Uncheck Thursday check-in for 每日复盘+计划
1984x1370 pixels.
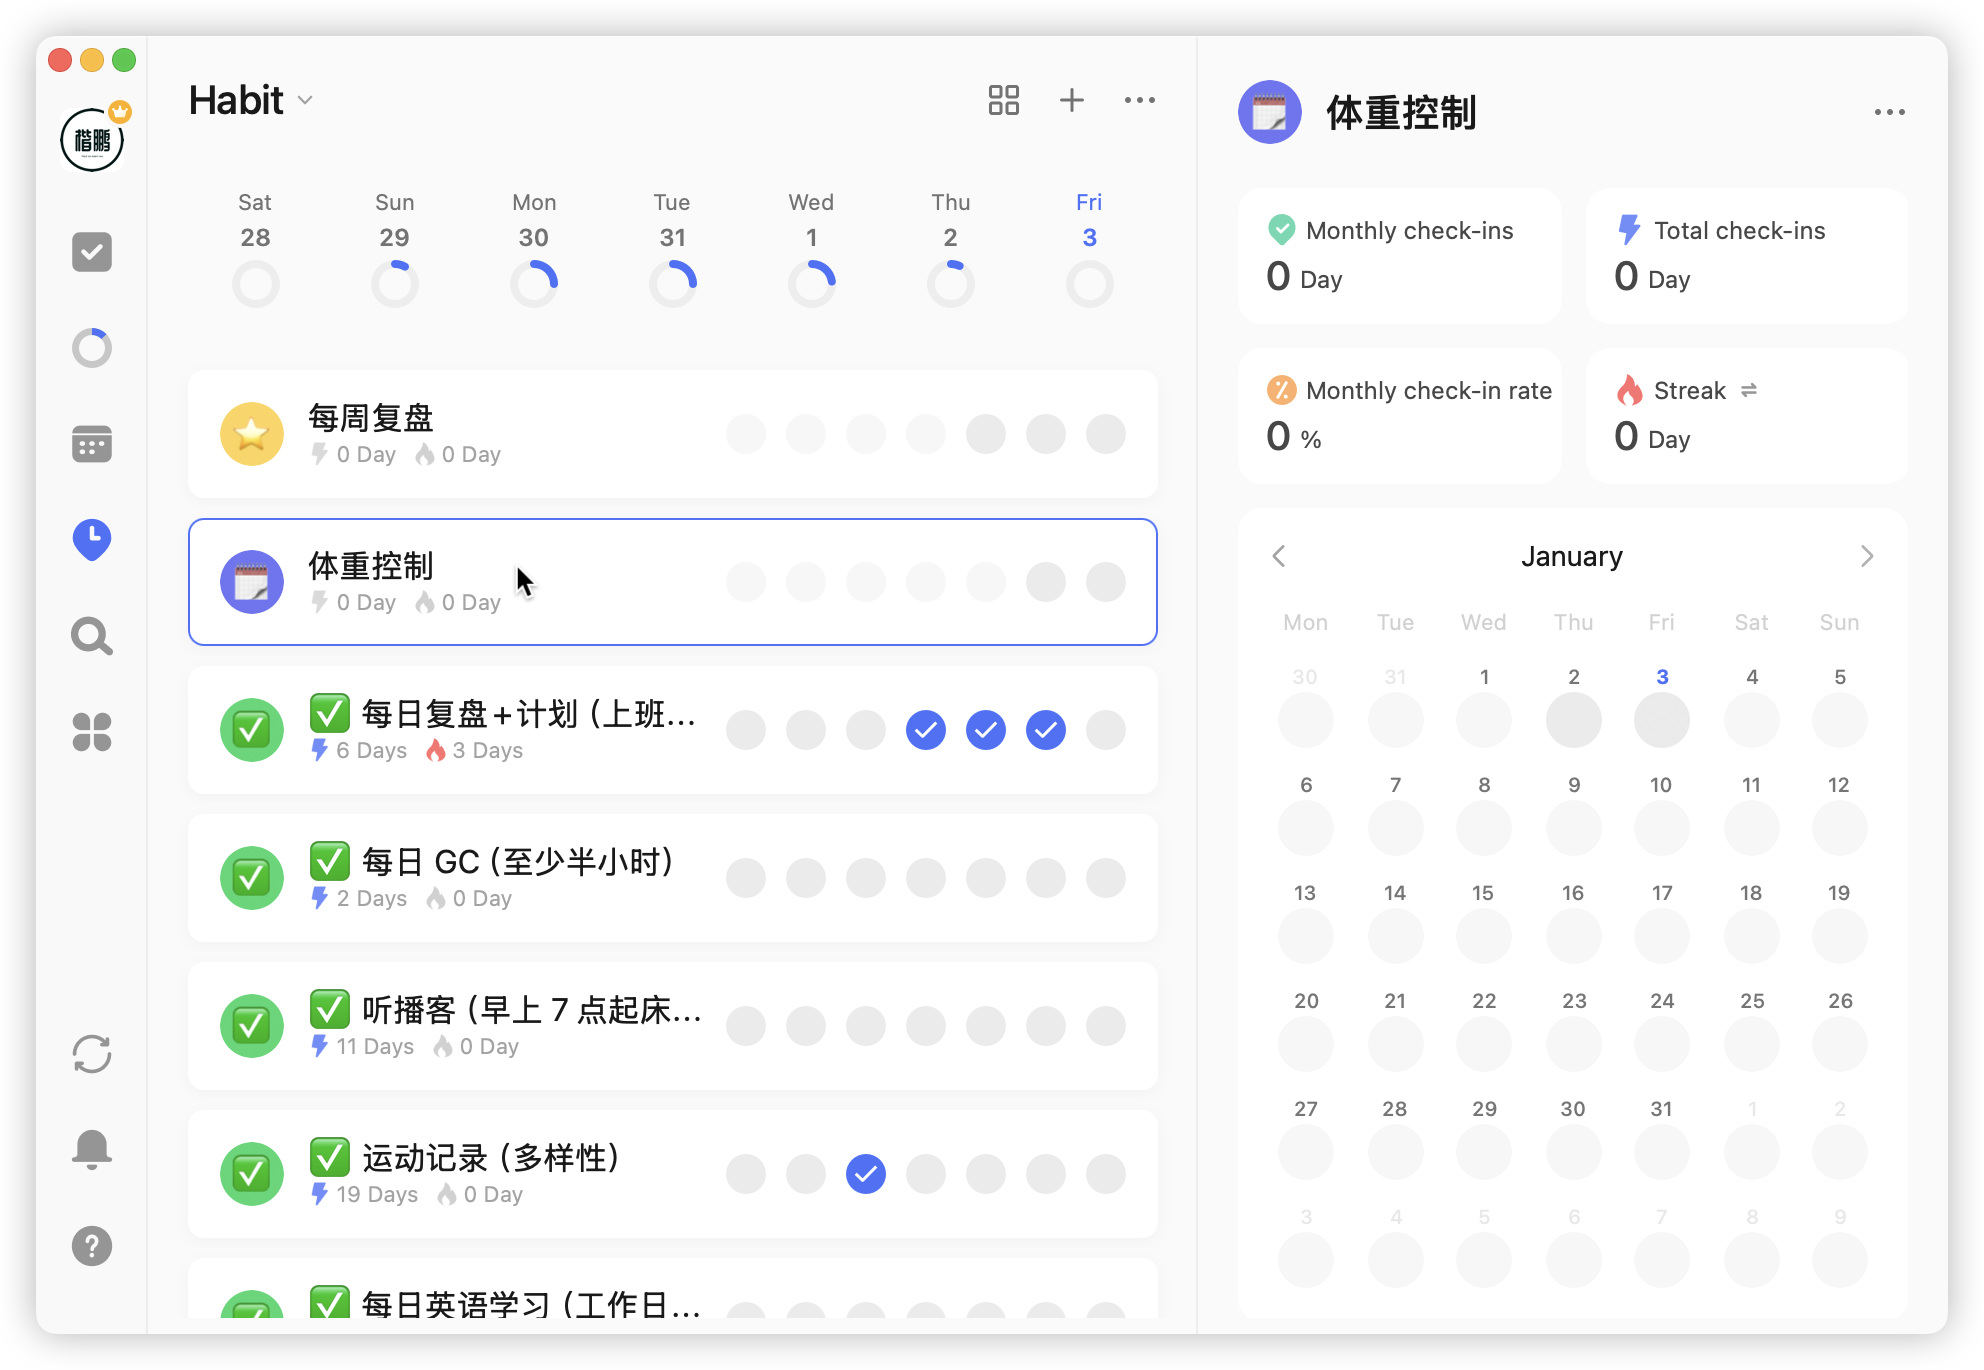(x=1045, y=730)
